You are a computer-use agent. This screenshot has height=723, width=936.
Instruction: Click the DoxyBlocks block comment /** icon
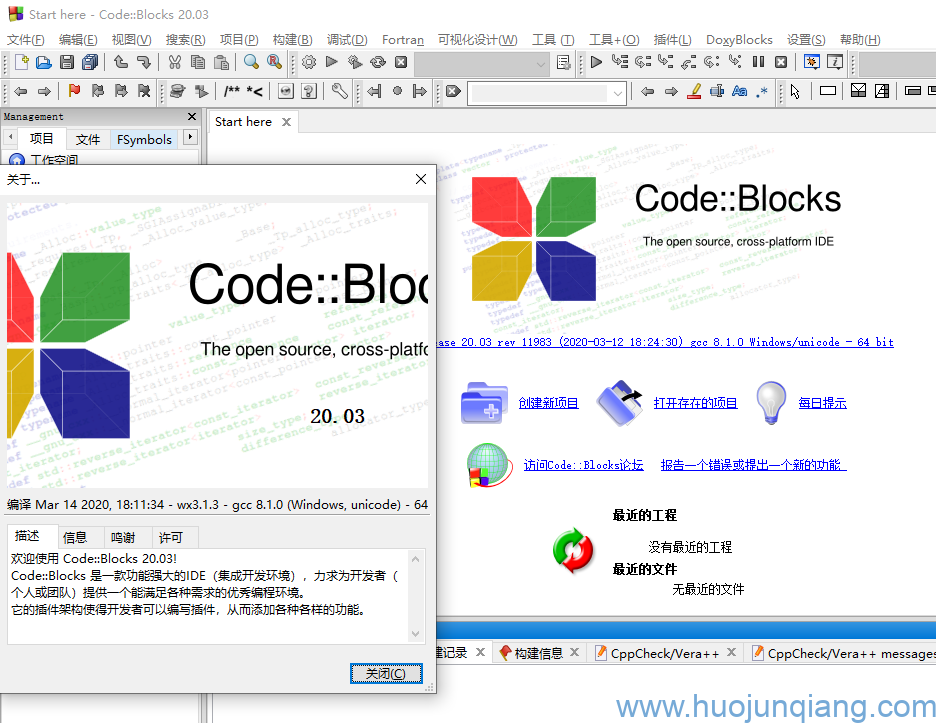232,91
